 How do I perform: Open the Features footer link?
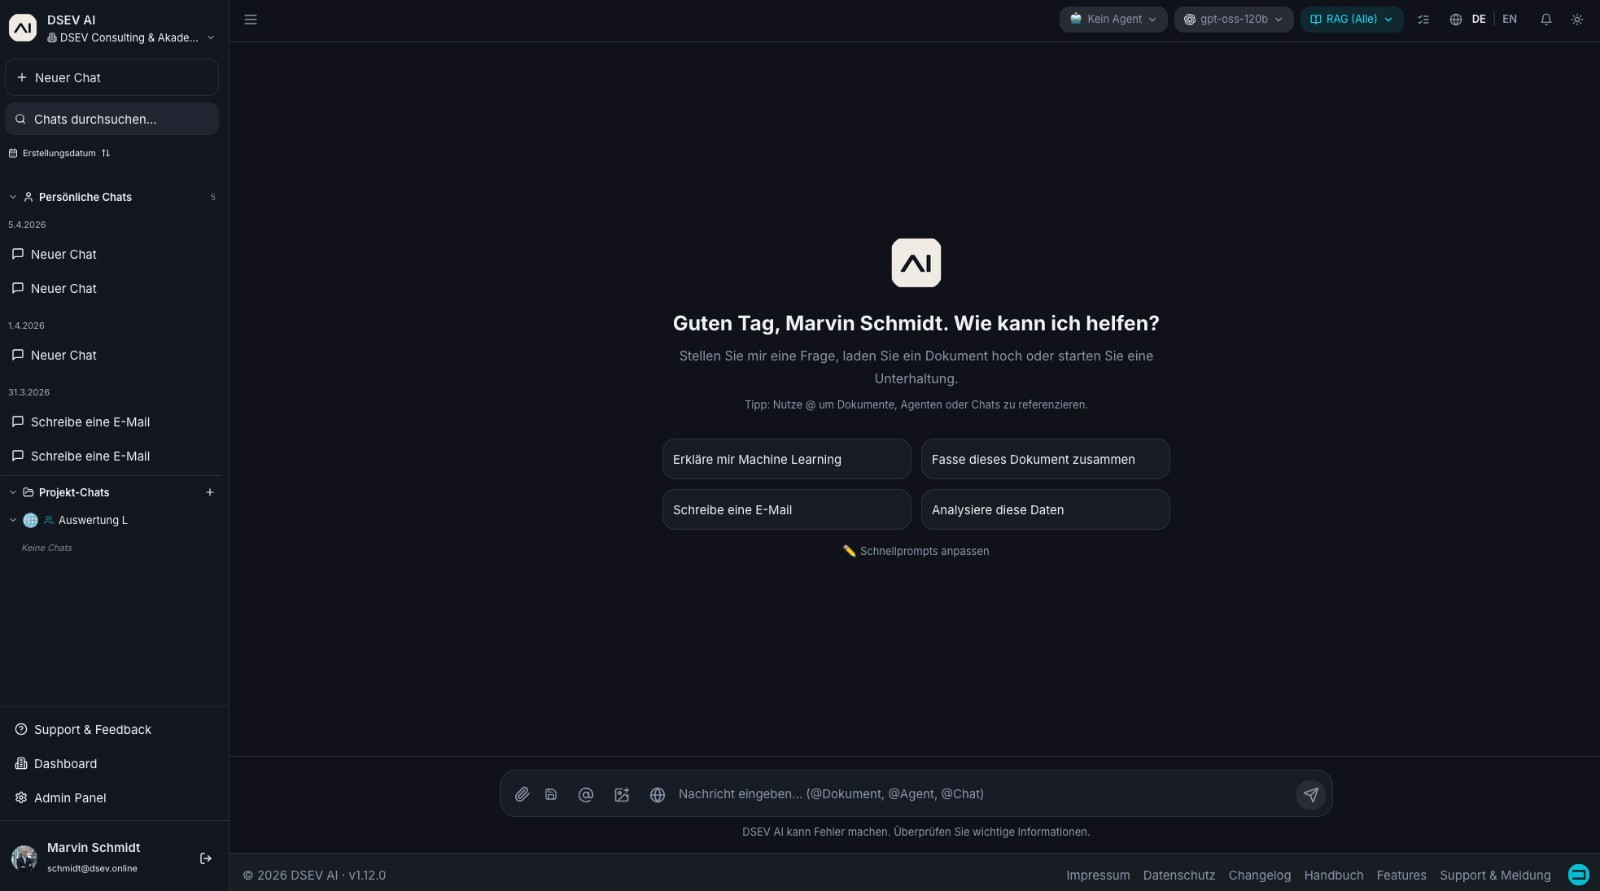click(x=1402, y=875)
